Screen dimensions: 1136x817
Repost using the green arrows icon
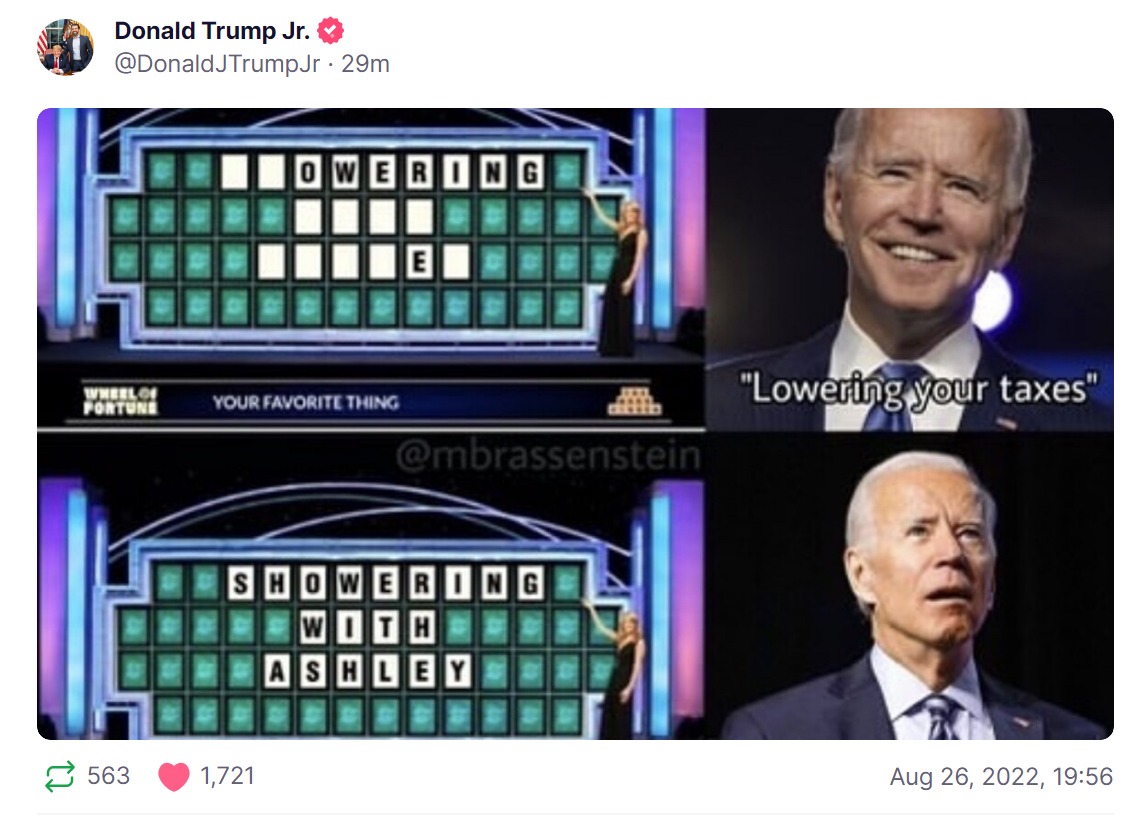click(x=59, y=776)
